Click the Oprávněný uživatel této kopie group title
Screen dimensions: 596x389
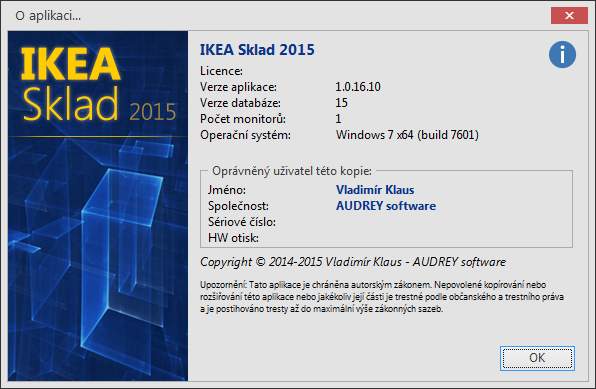pos(292,171)
